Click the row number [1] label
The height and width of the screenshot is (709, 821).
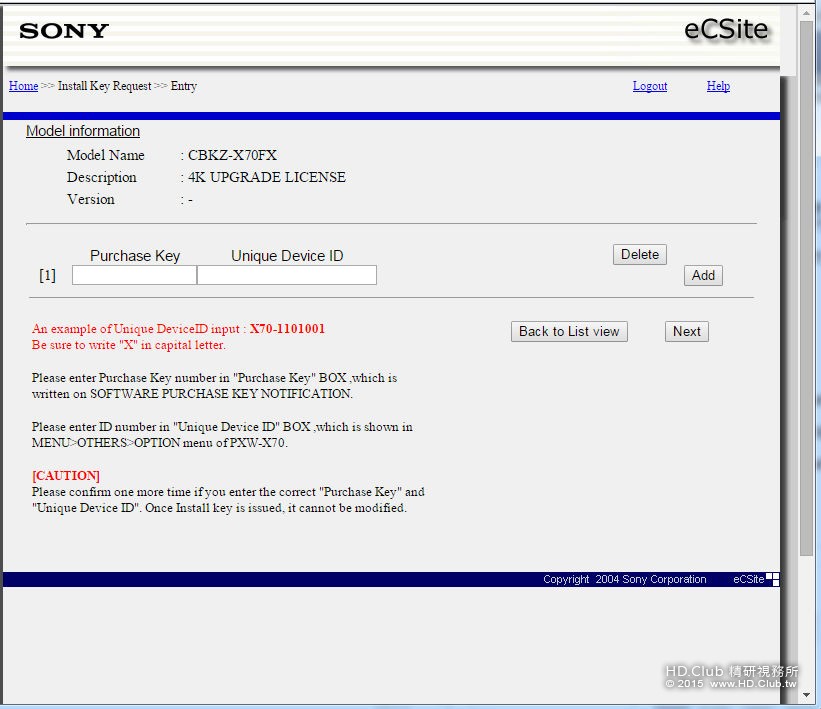(x=48, y=275)
